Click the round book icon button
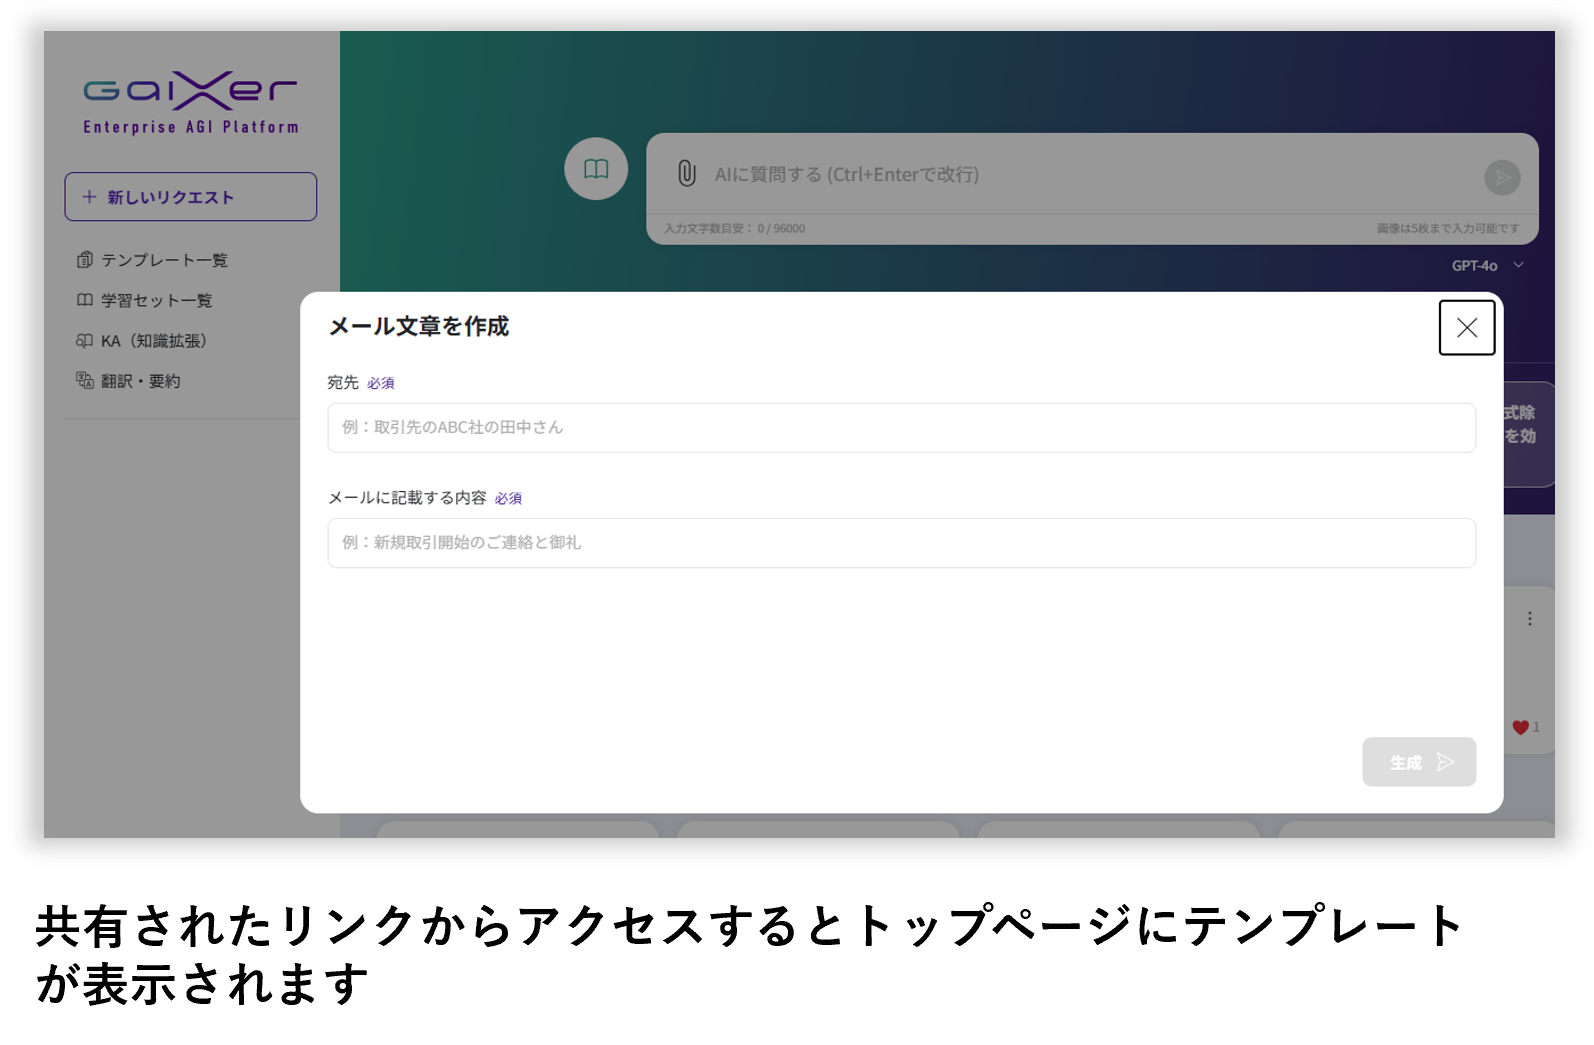1594x1045 pixels. (596, 169)
